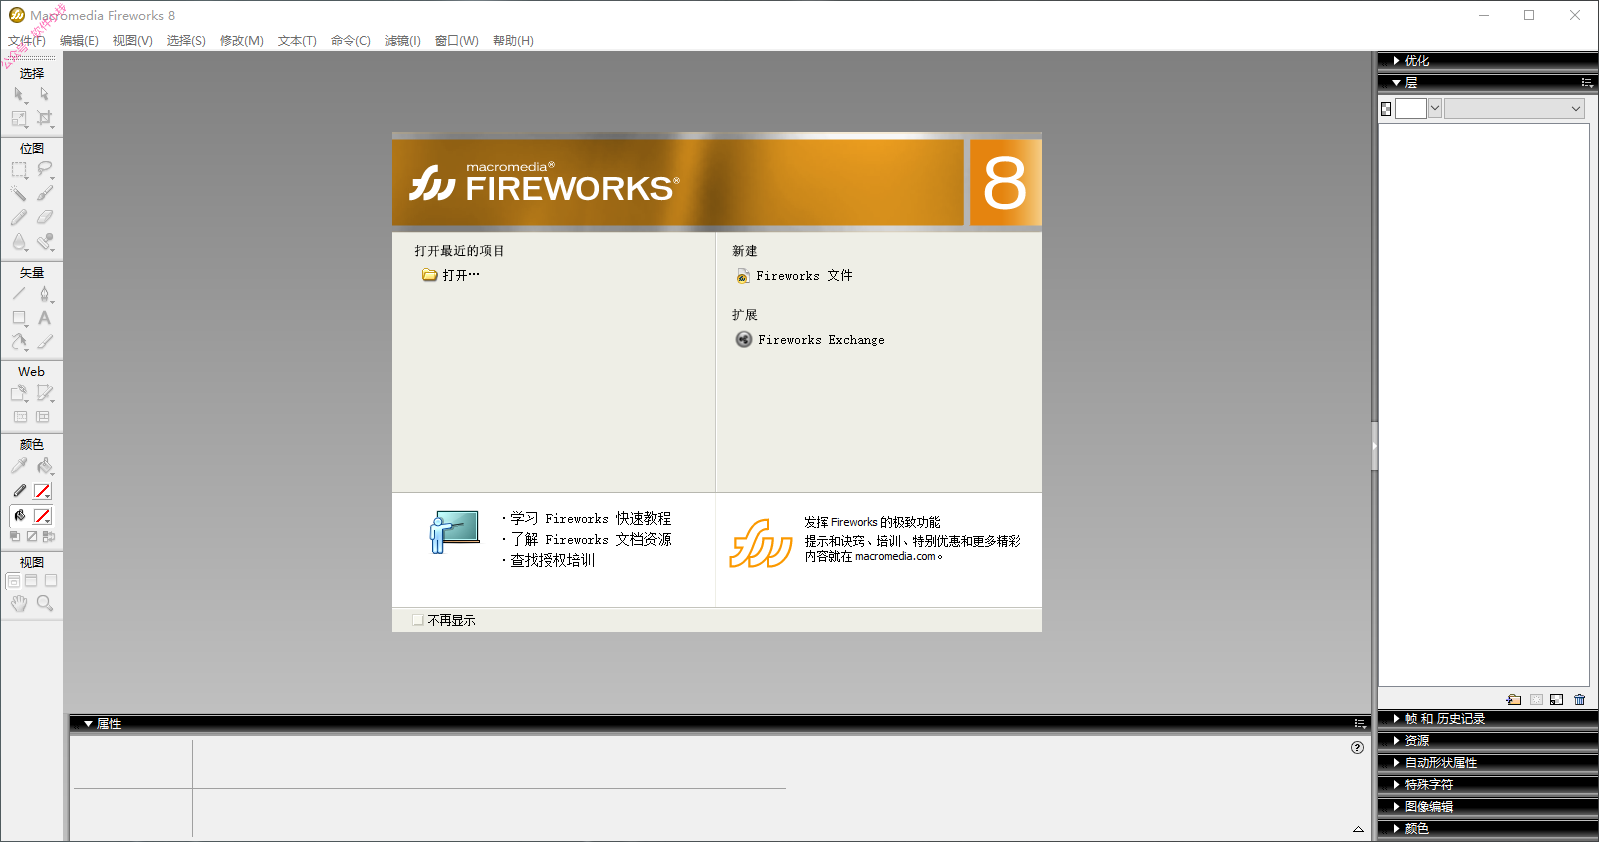Open the 窗口(W) menu
Image resolution: width=1599 pixels, height=842 pixels.
tap(456, 41)
